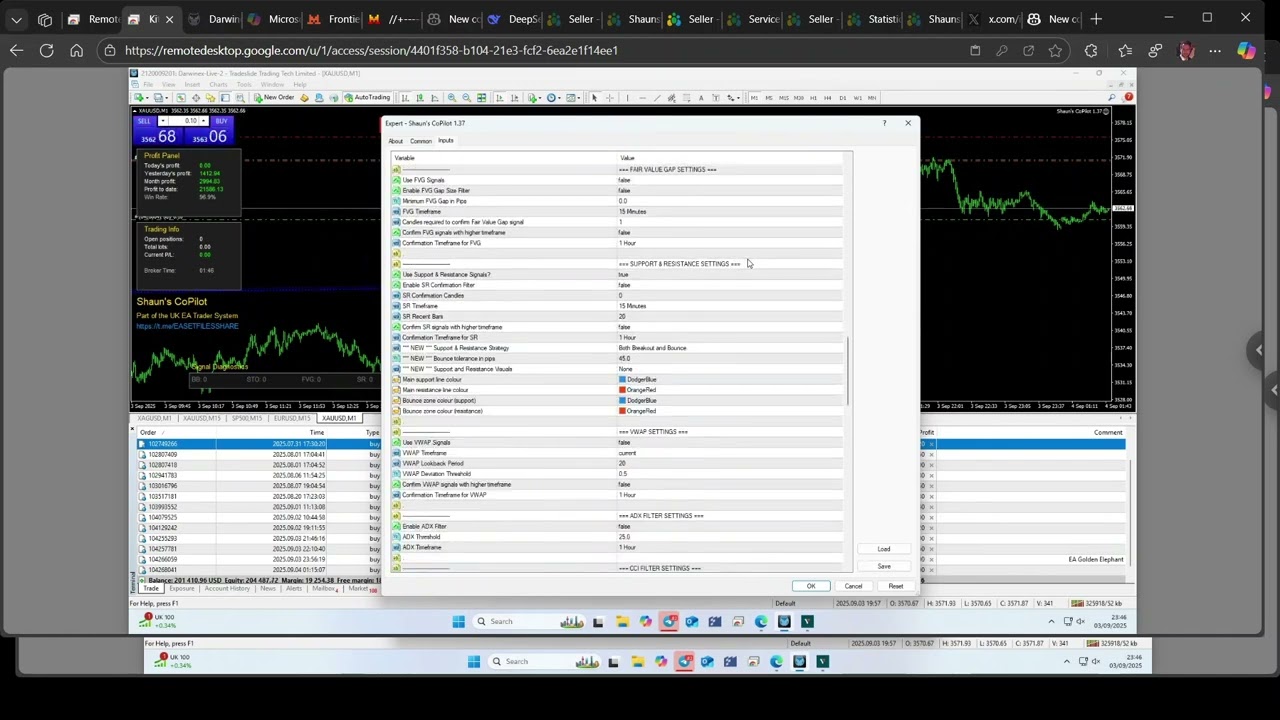Select Enable FVG Gap Size Filter value

click(624, 190)
